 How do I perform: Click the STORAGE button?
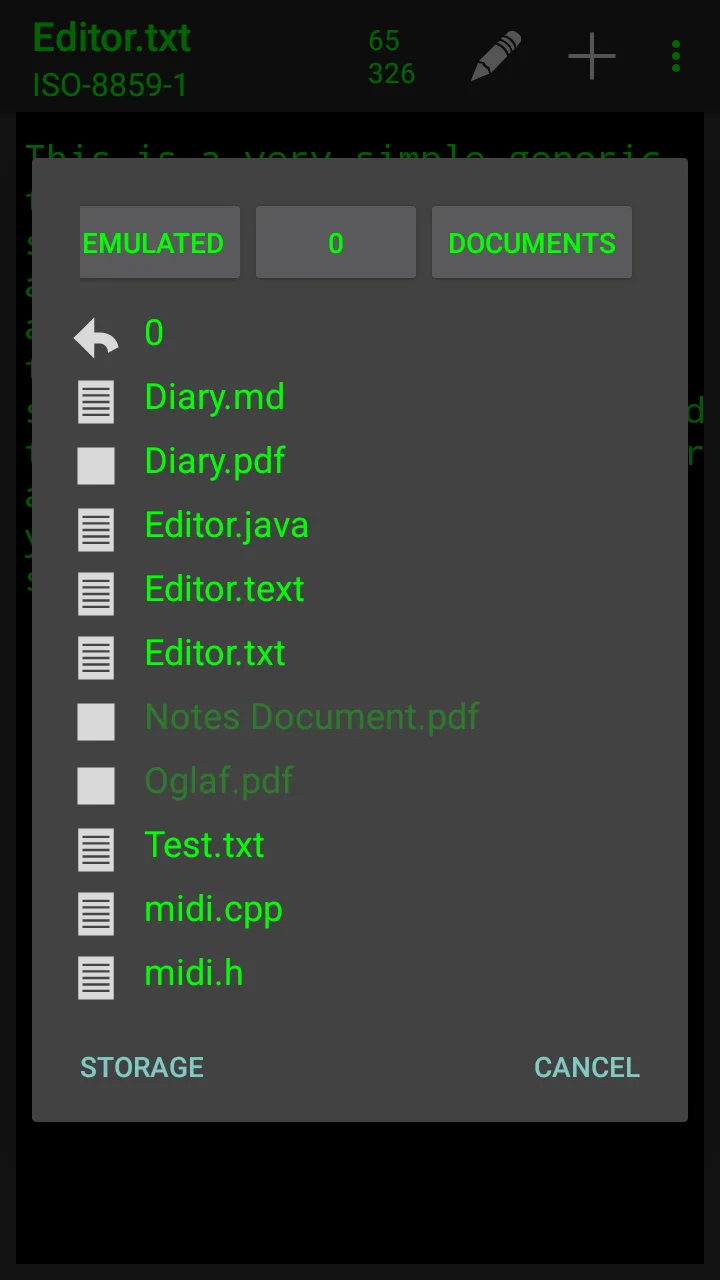click(142, 1067)
